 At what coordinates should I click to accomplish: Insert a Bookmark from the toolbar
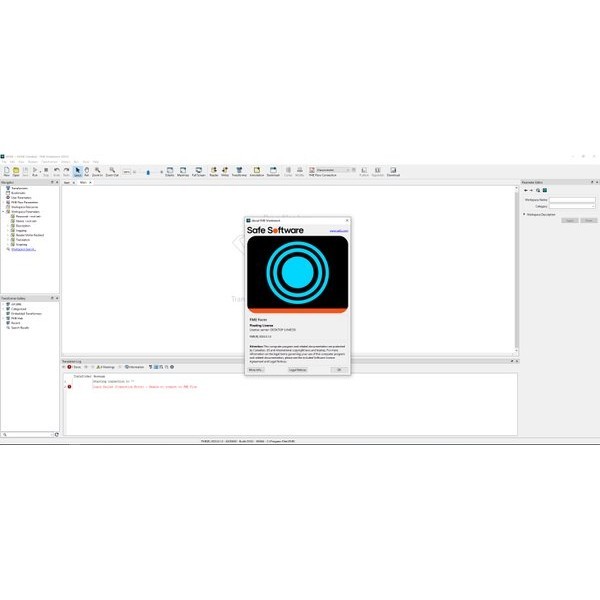click(273, 171)
